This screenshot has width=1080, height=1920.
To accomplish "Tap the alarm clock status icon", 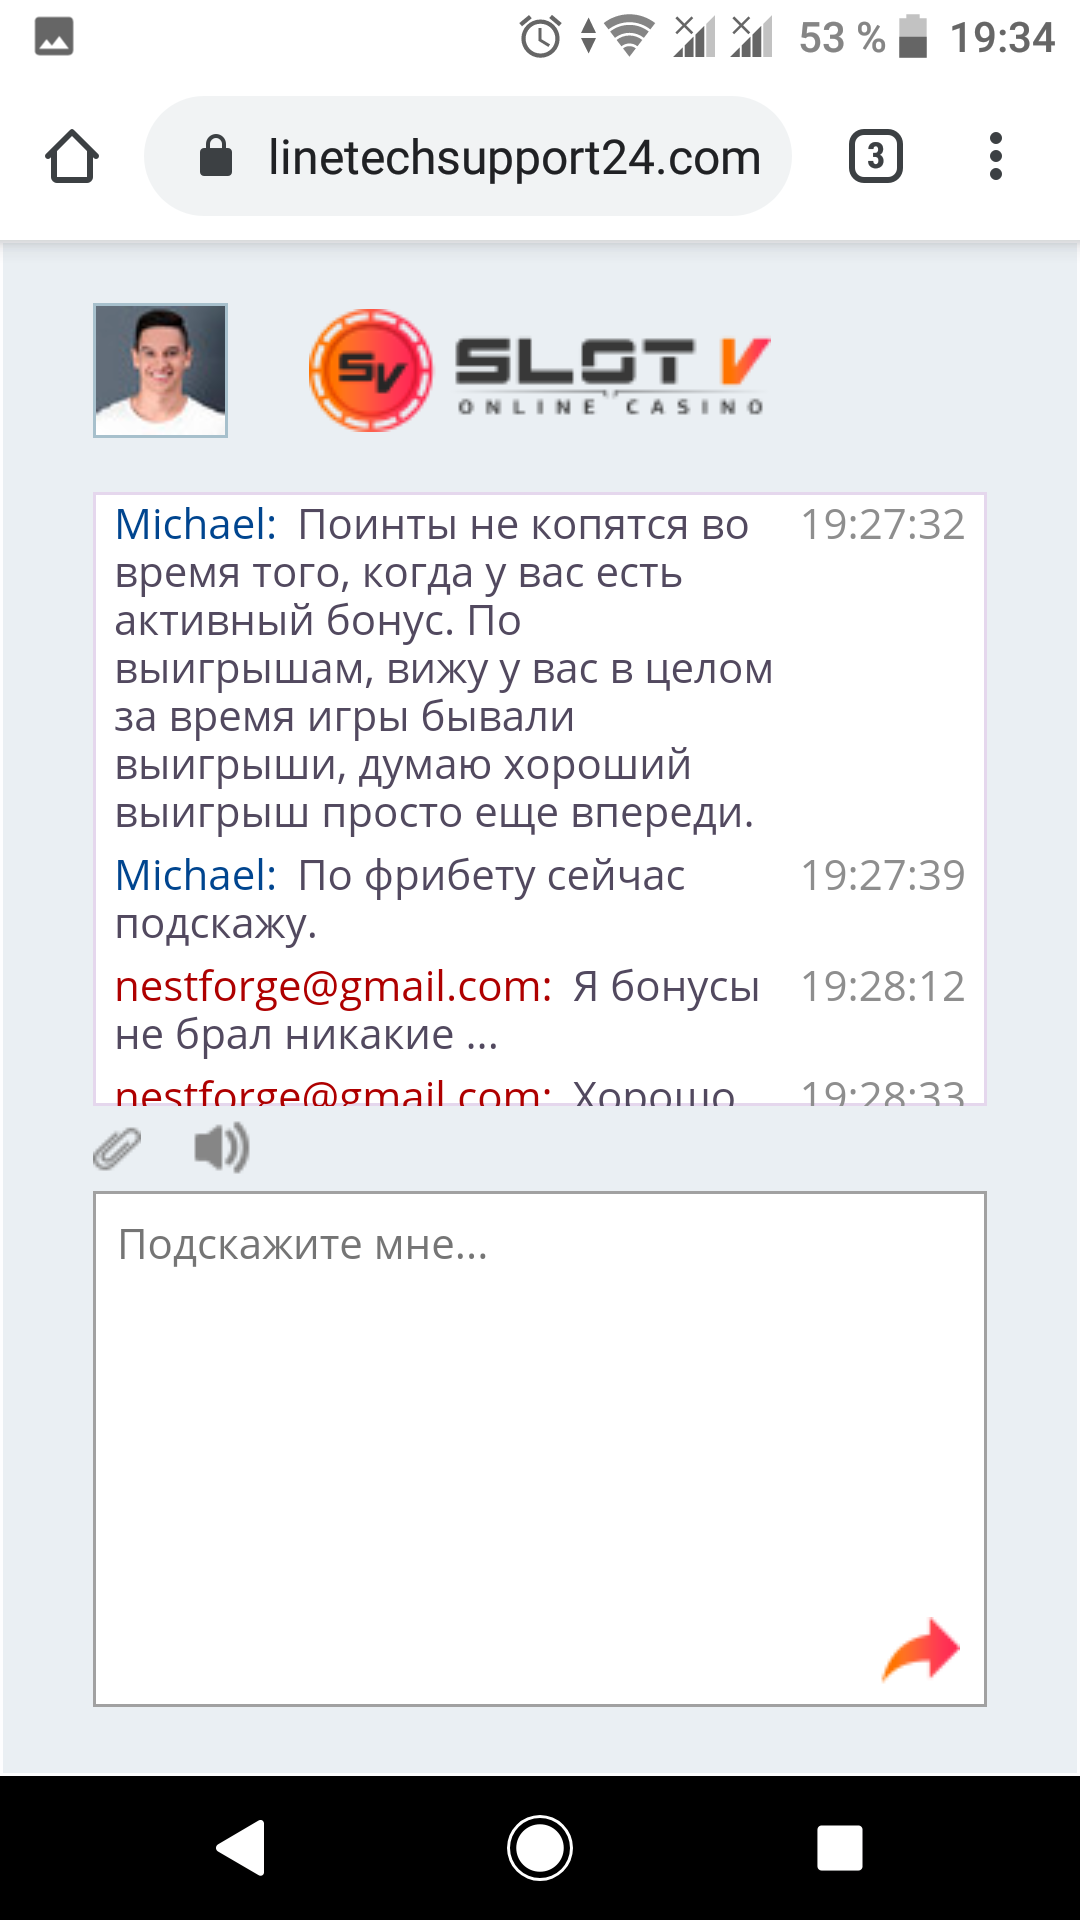I will [541, 38].
